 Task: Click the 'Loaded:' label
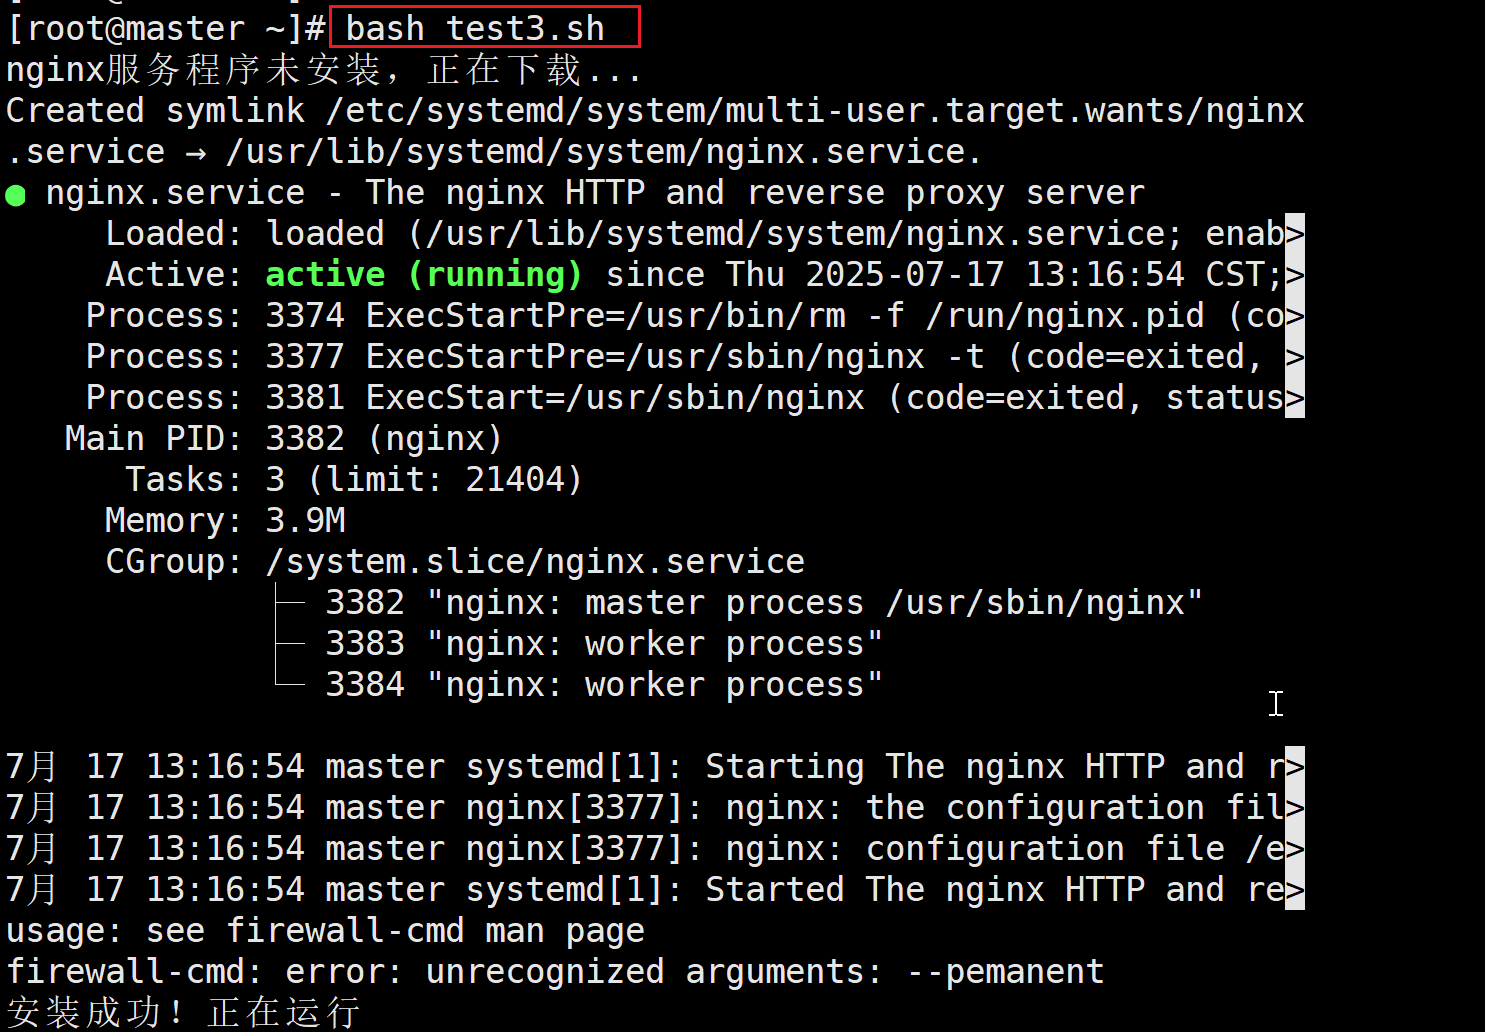pyautogui.click(x=174, y=234)
